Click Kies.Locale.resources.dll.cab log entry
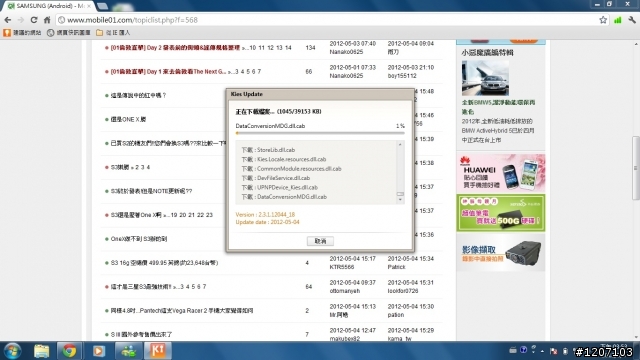The height and width of the screenshot is (360, 640). [284, 159]
